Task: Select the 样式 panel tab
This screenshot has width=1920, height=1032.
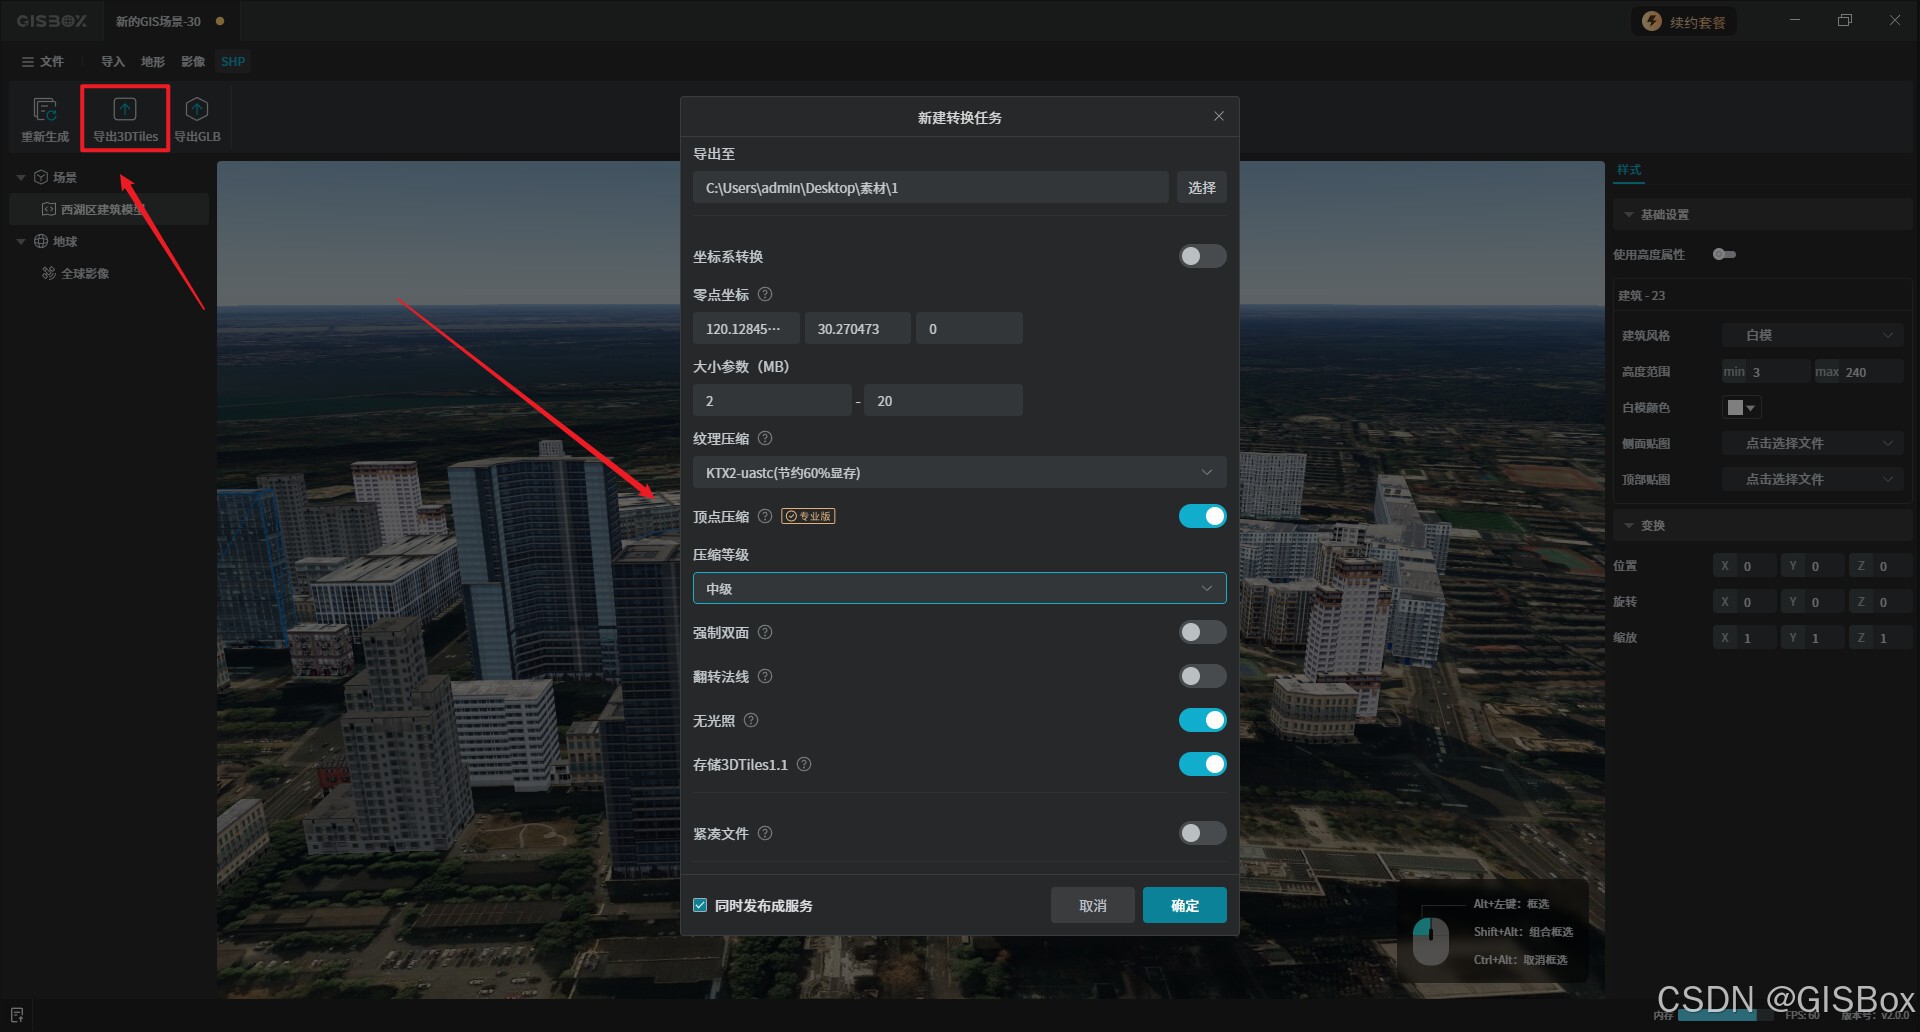Action: point(1629,170)
